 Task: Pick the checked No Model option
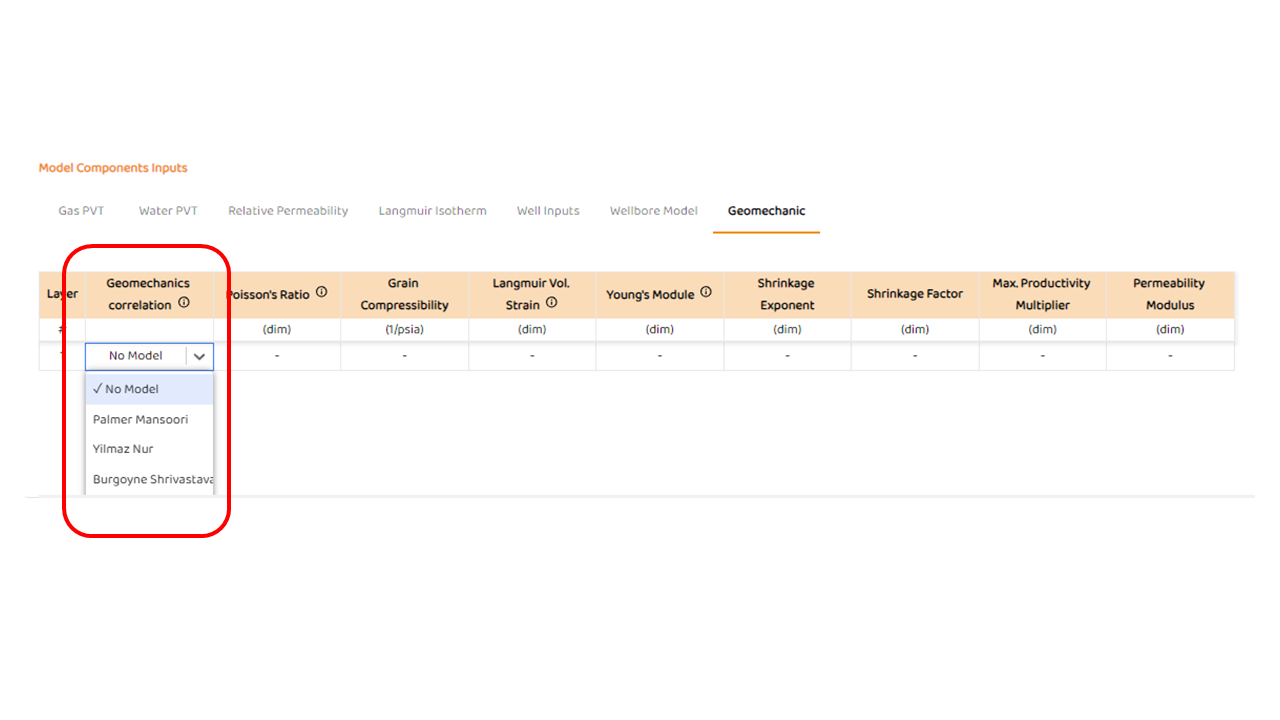[132, 389]
